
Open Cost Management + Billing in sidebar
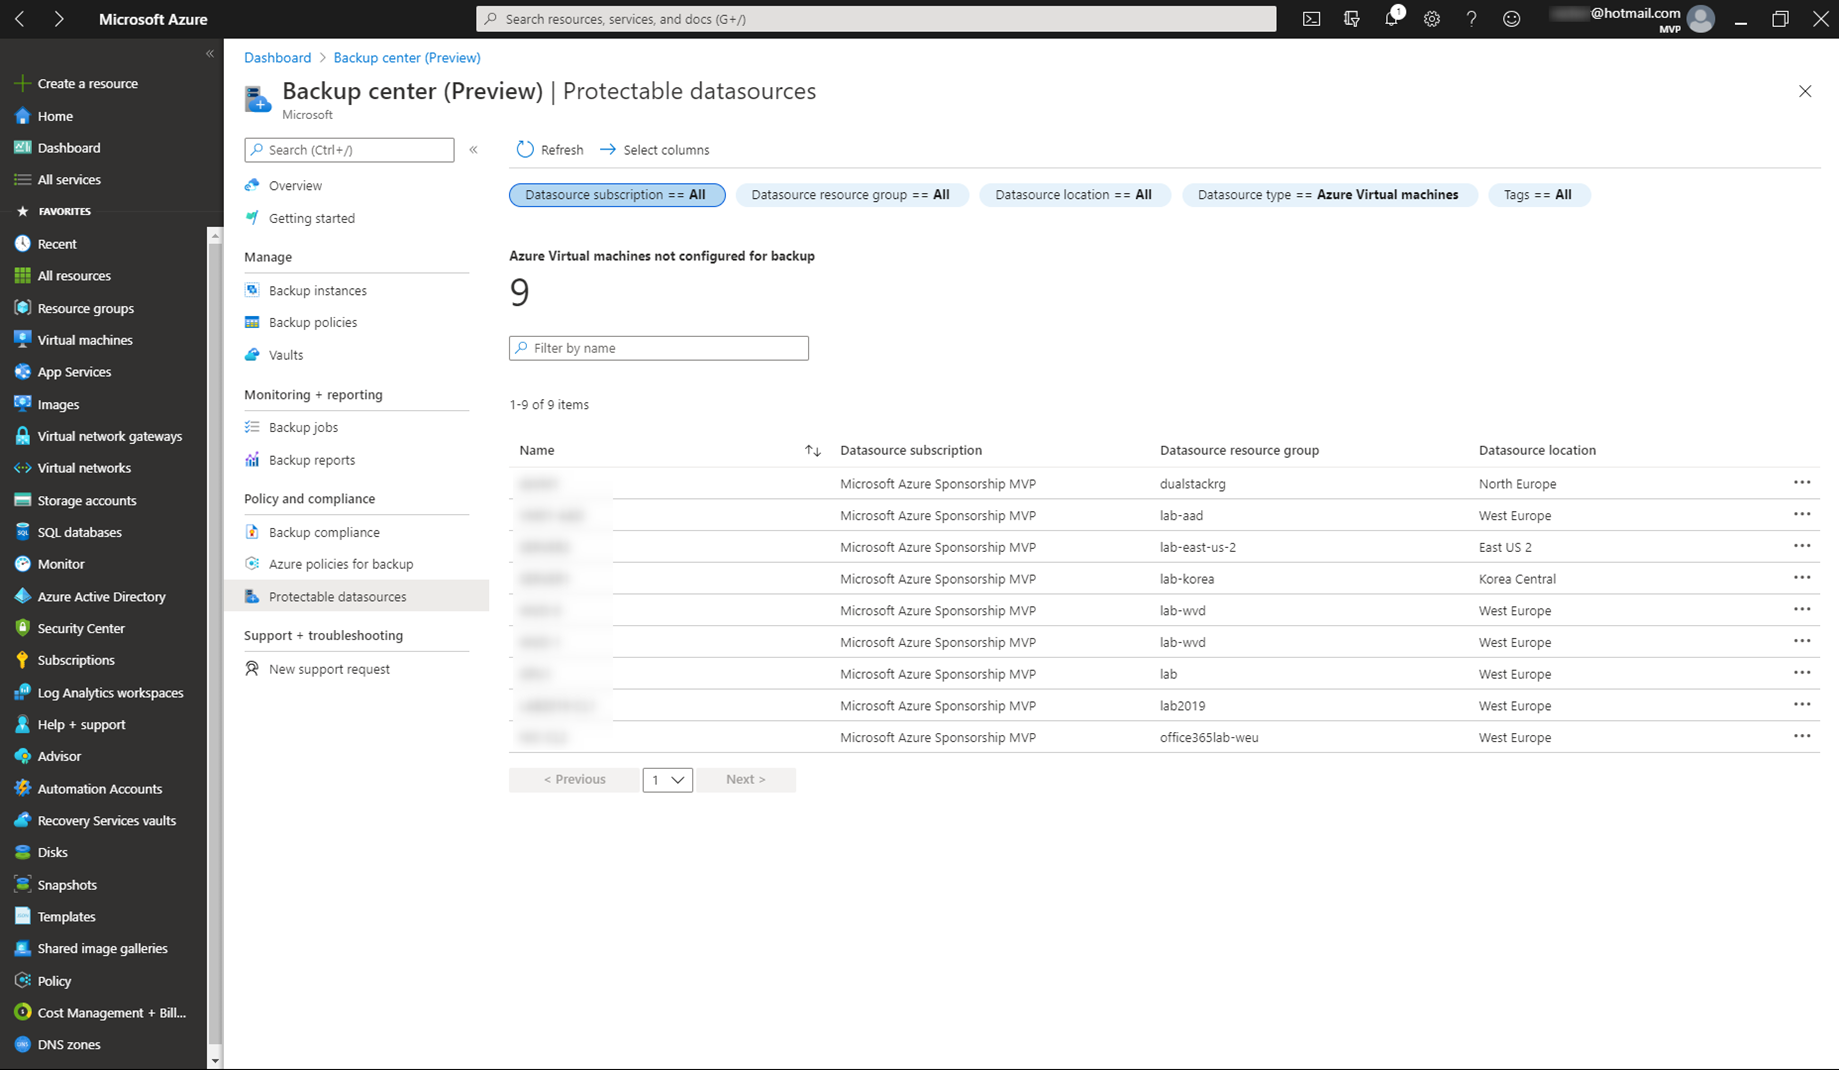[111, 1013]
